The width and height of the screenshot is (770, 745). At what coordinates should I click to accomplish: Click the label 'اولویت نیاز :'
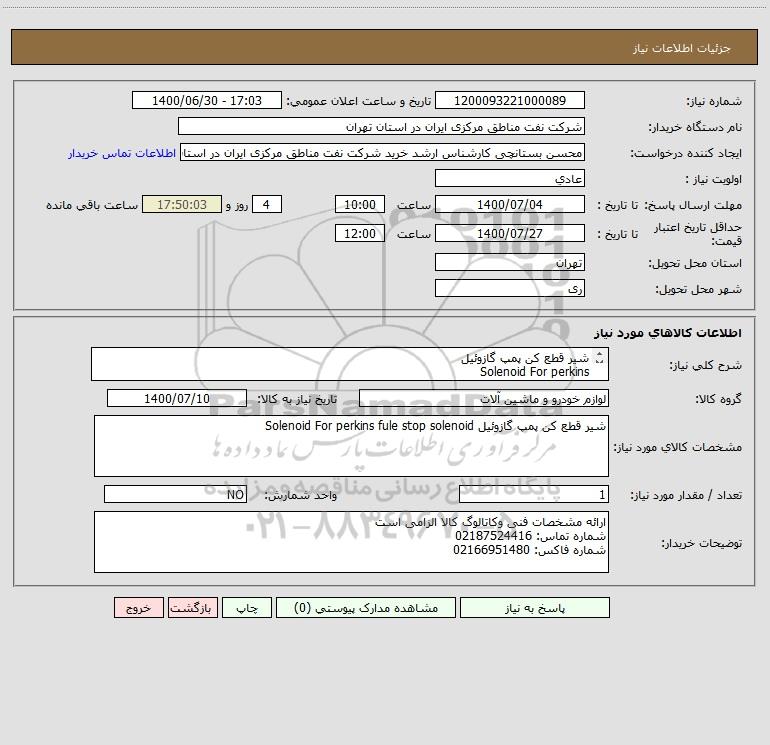pyautogui.click(x=714, y=179)
